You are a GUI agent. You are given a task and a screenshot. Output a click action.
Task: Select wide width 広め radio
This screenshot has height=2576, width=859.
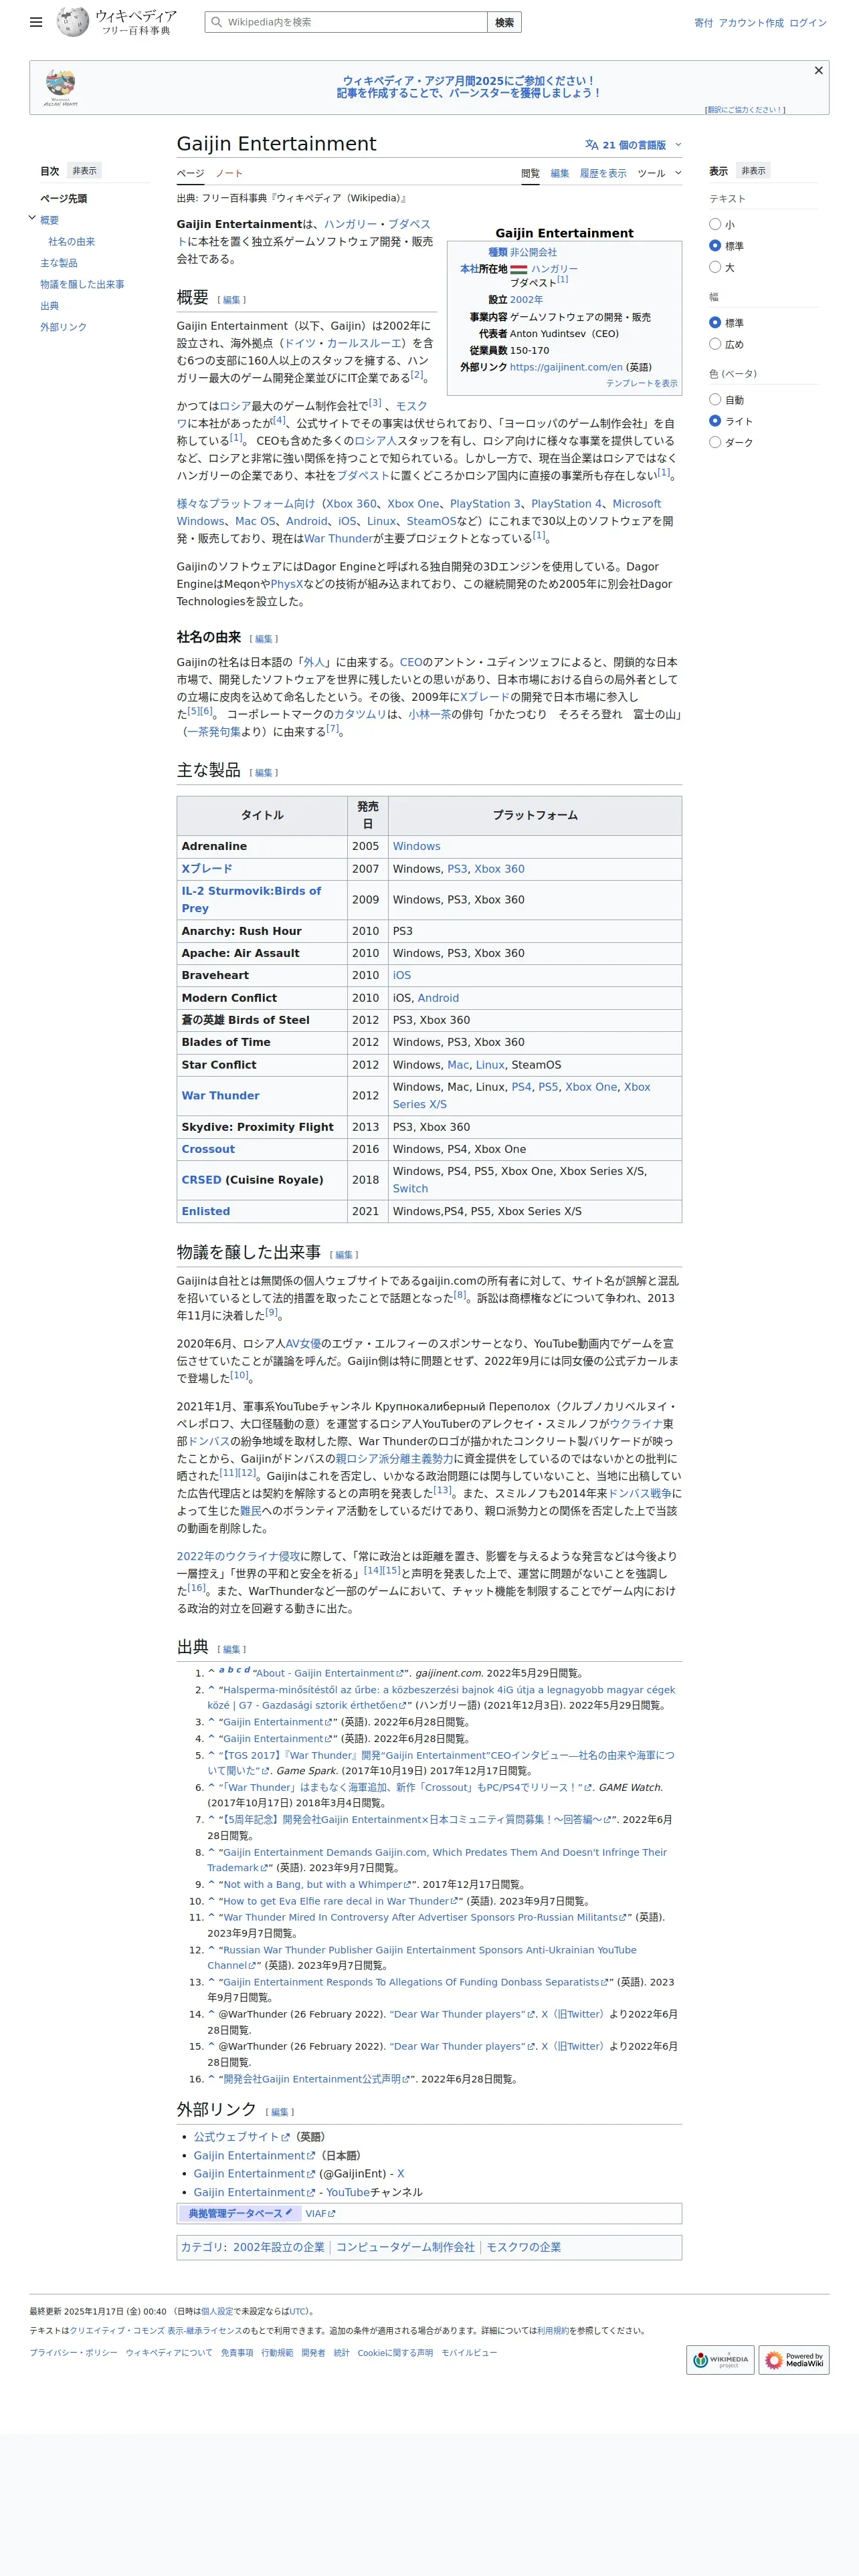(715, 344)
